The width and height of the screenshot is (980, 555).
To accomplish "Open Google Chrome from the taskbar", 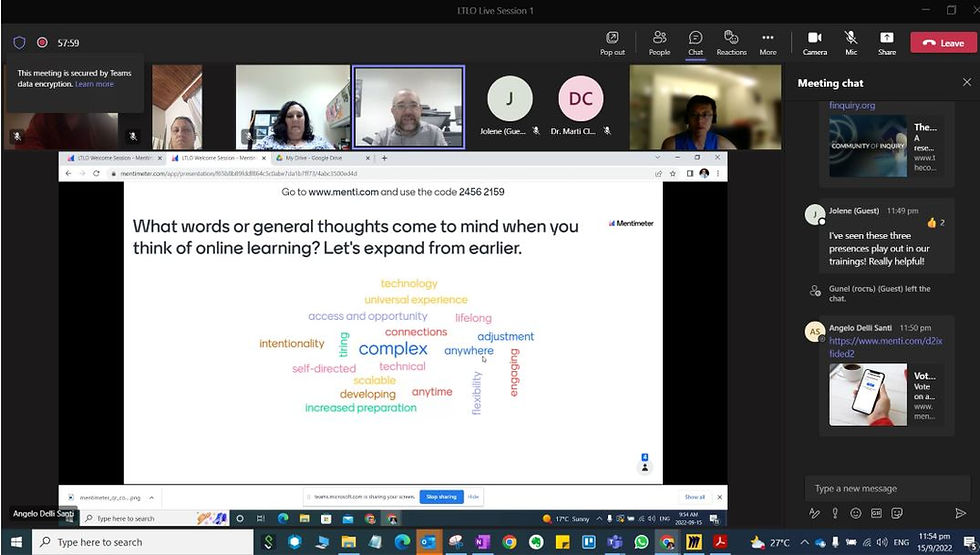I will coord(509,542).
